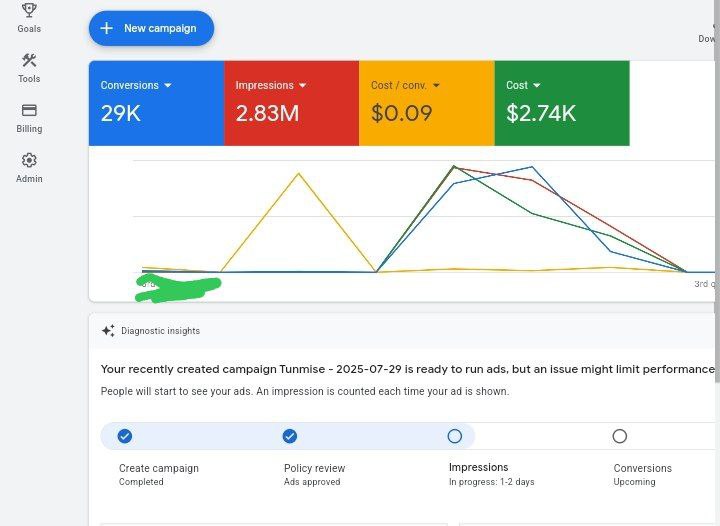The image size is (720, 526).
Task: Open Billing card icon in sidebar
Action: tap(29, 110)
